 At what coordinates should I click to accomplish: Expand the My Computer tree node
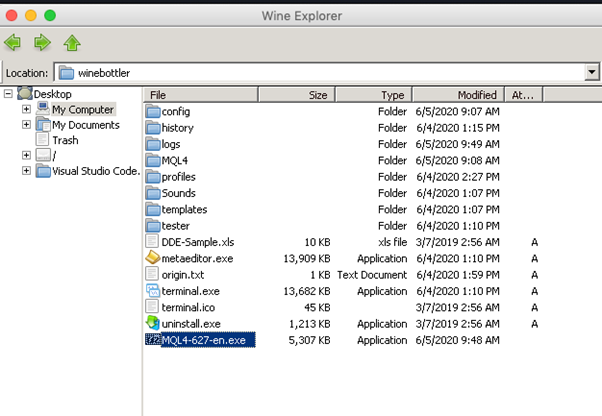coord(26,109)
